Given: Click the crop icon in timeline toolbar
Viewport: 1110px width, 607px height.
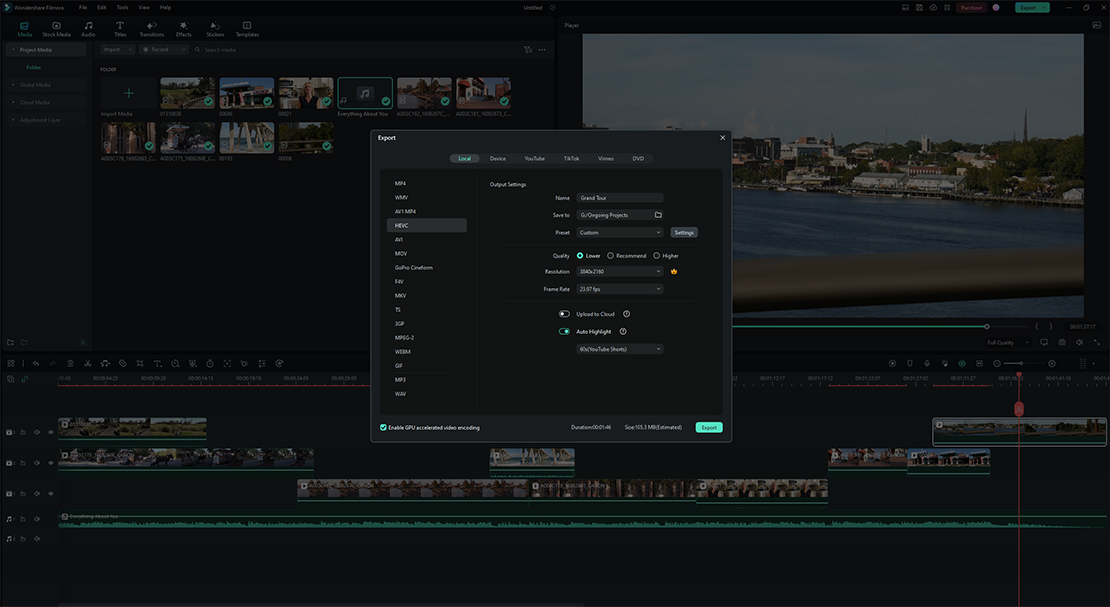Looking at the screenshot, I should [140, 363].
